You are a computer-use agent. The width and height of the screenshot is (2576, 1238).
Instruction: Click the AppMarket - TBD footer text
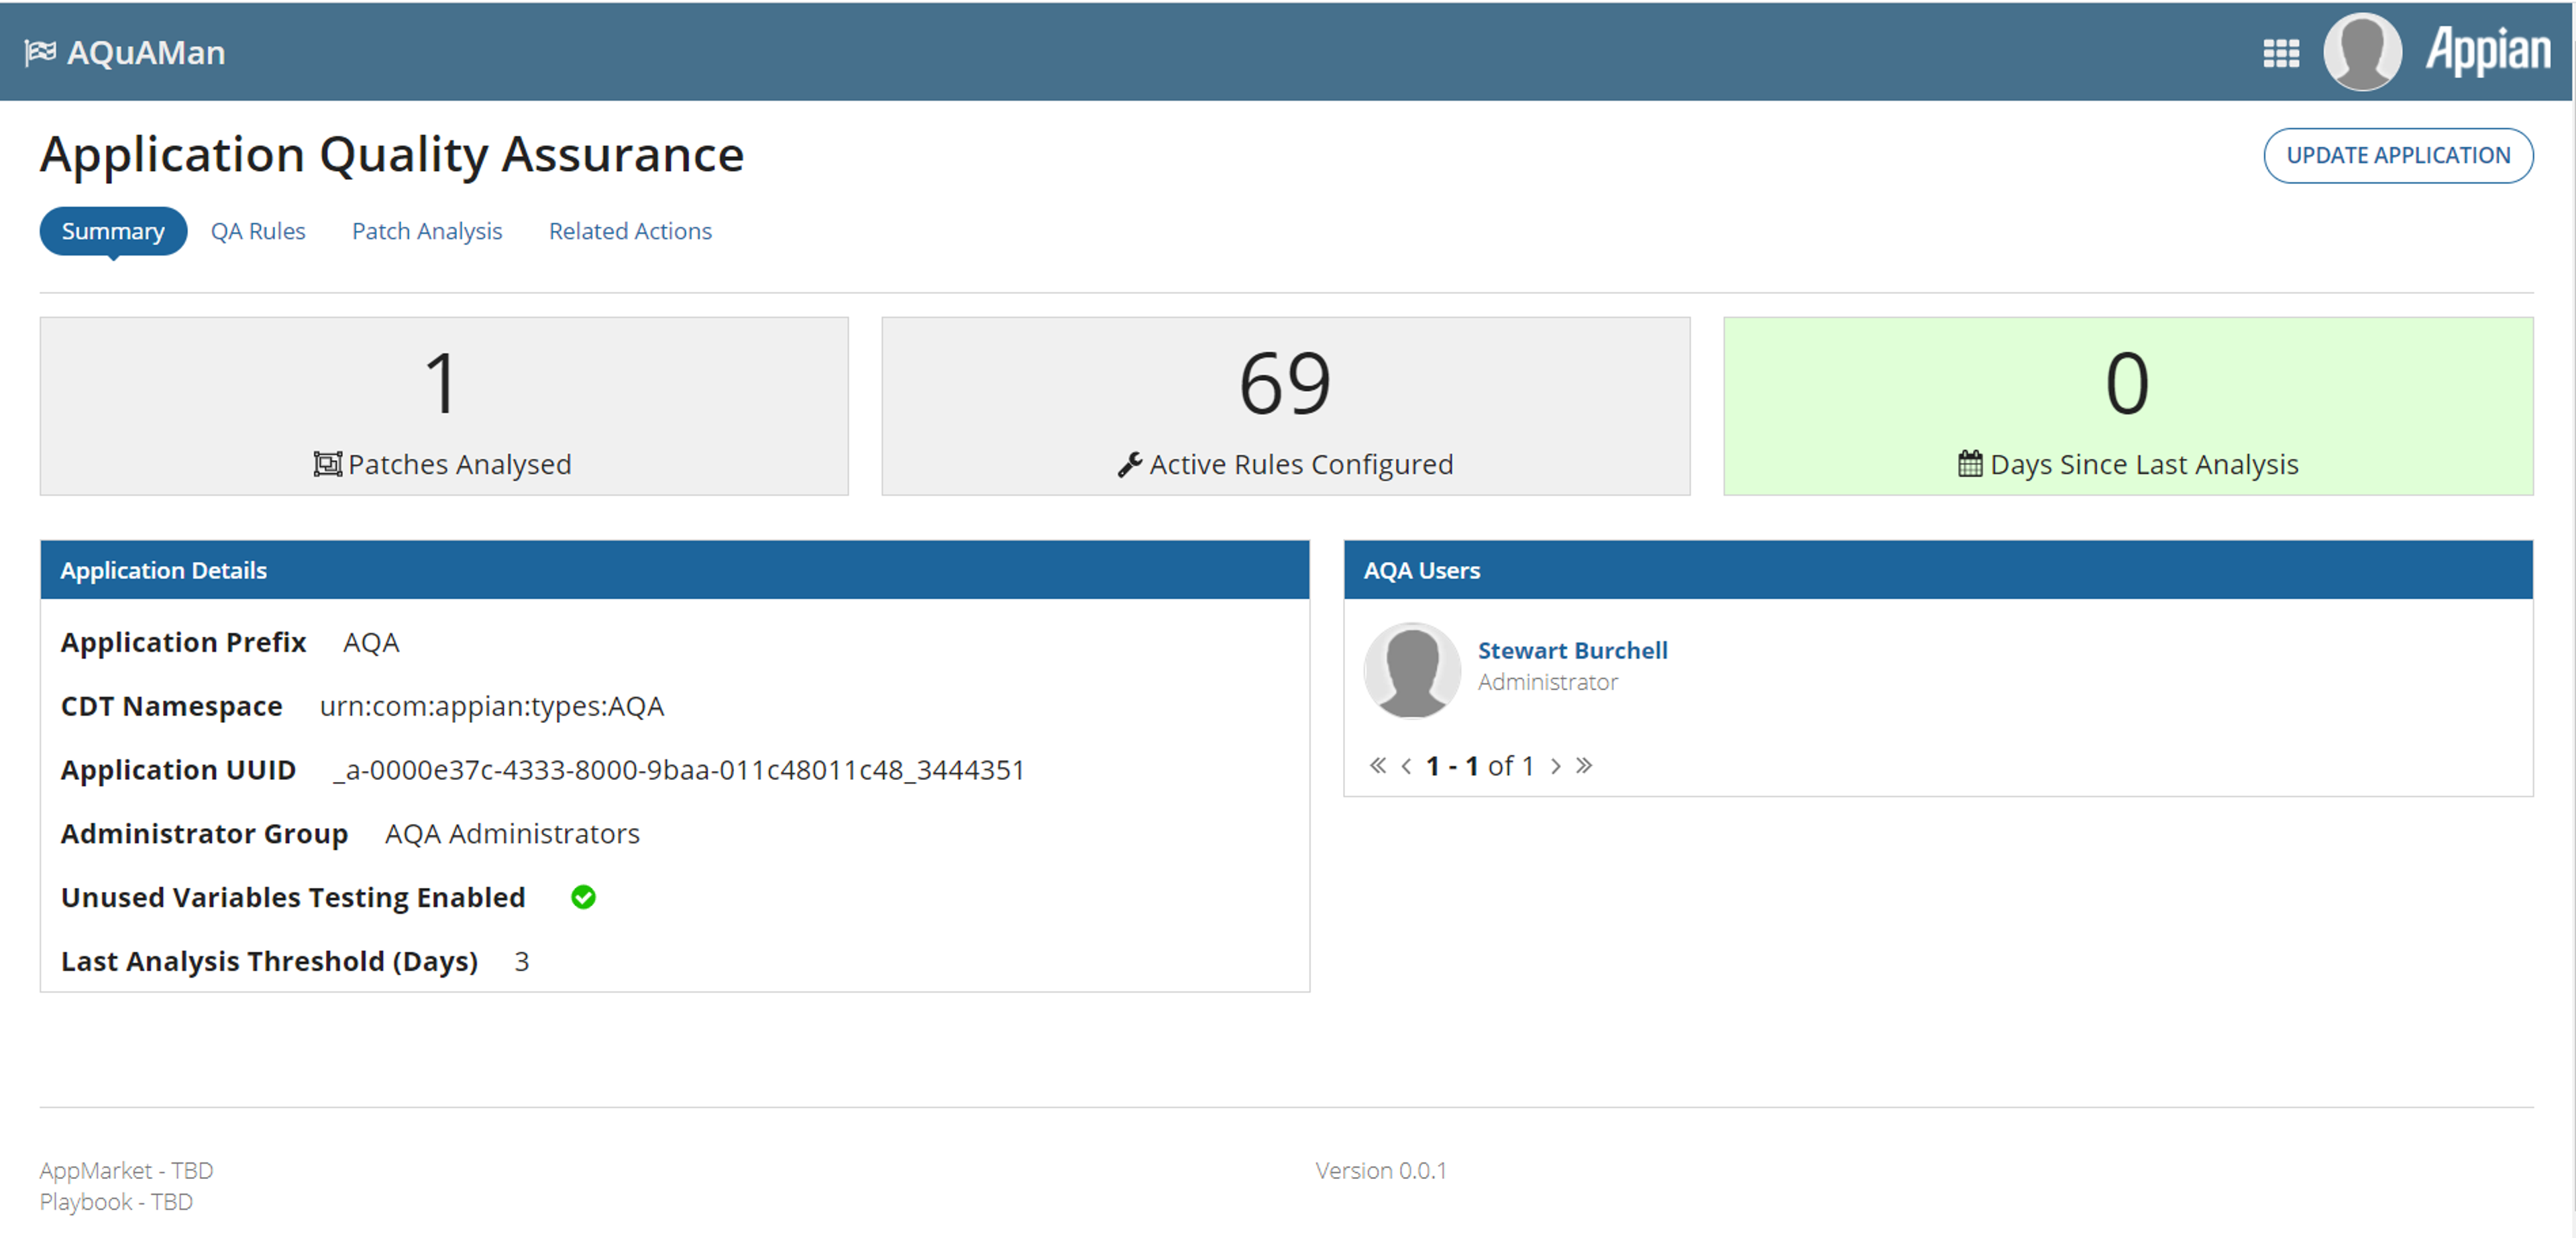pyautogui.click(x=126, y=1170)
